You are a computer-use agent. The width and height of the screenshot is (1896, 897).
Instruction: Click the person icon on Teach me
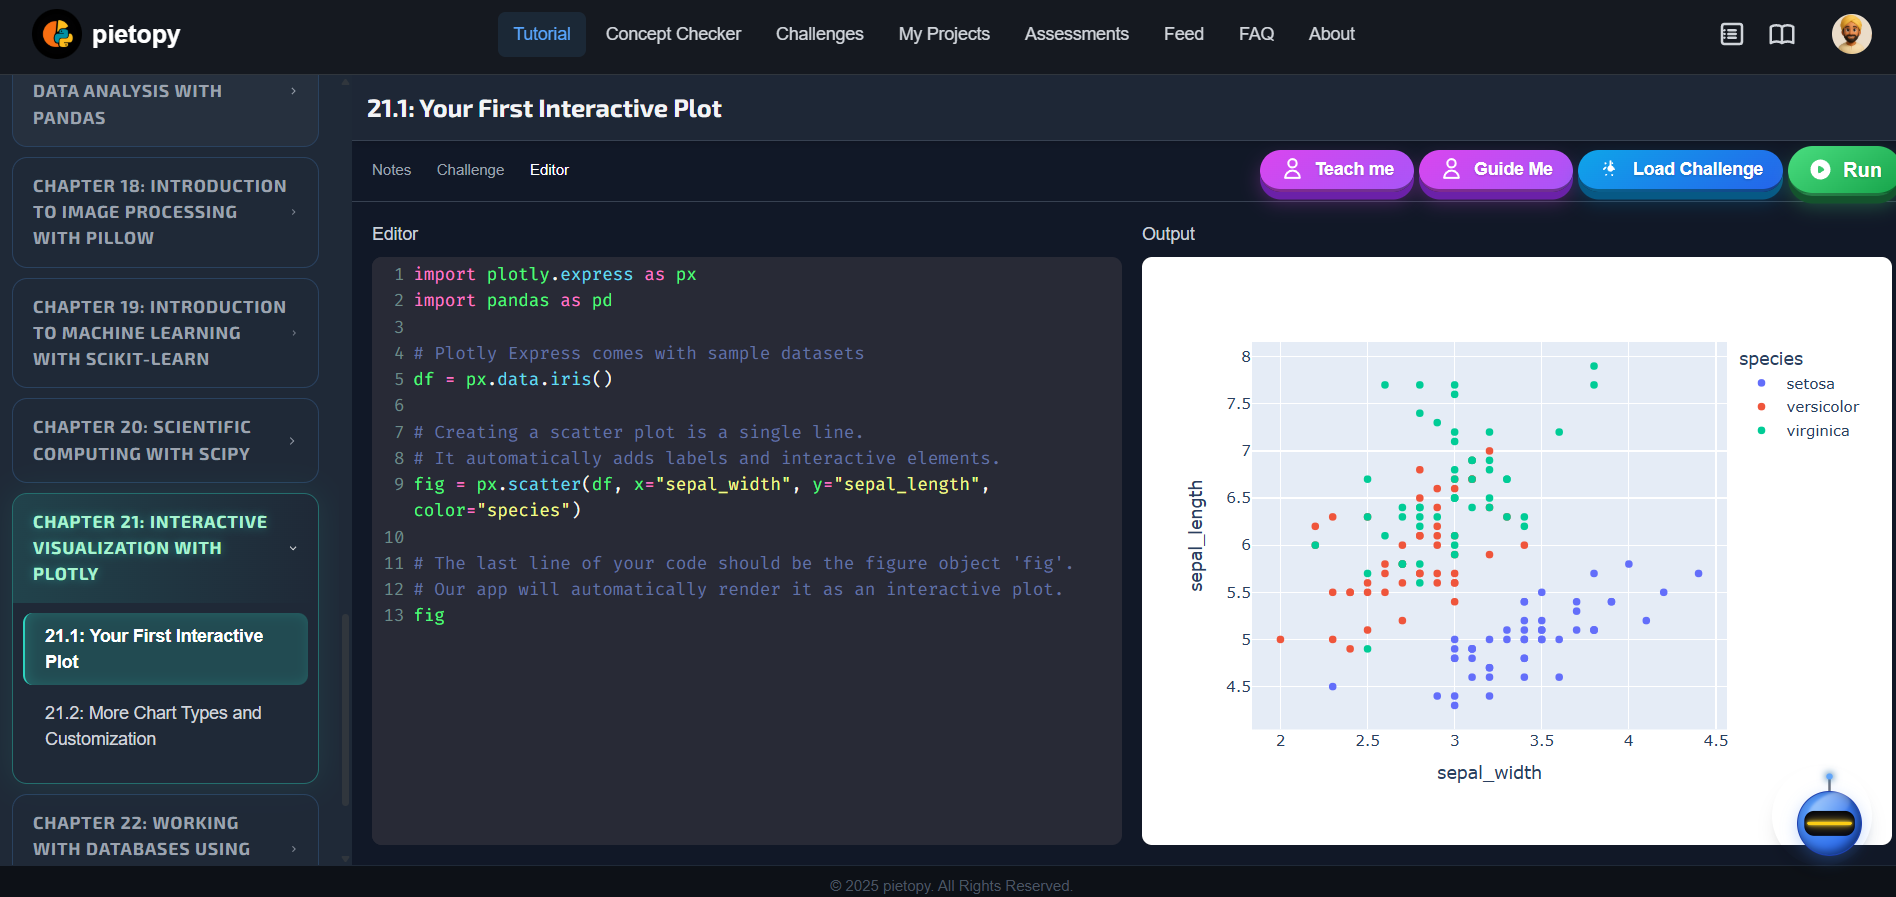pos(1292,169)
